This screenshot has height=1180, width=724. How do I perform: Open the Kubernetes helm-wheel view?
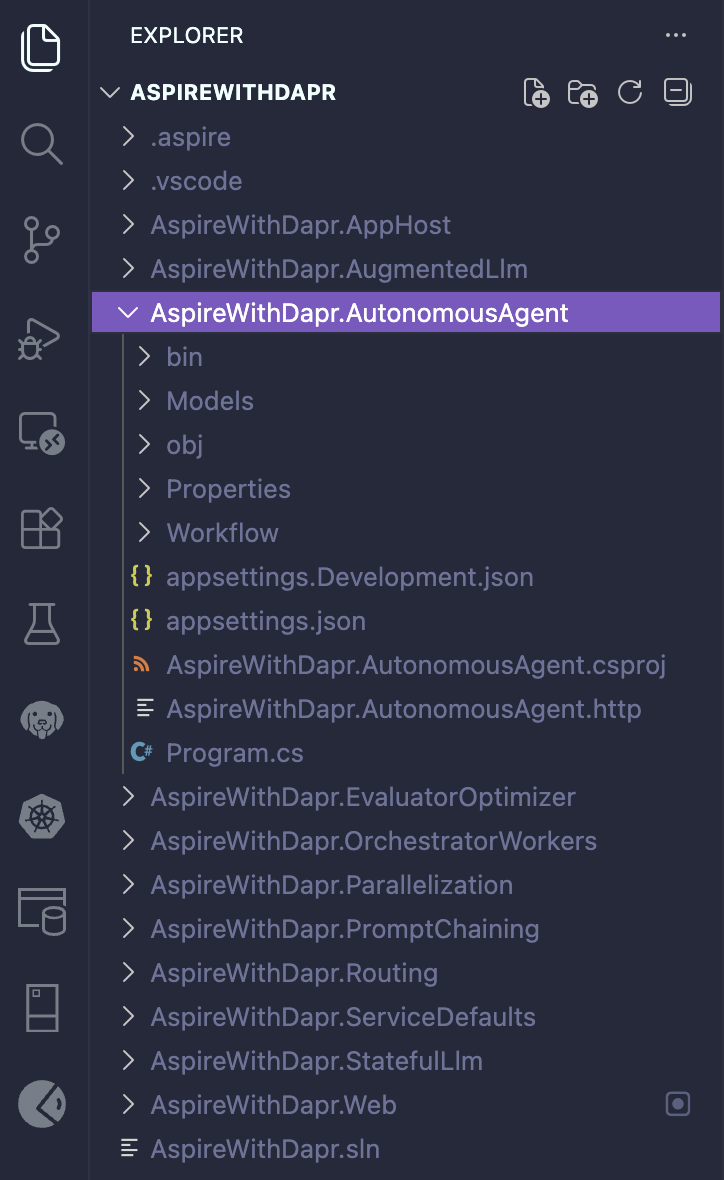coord(42,816)
